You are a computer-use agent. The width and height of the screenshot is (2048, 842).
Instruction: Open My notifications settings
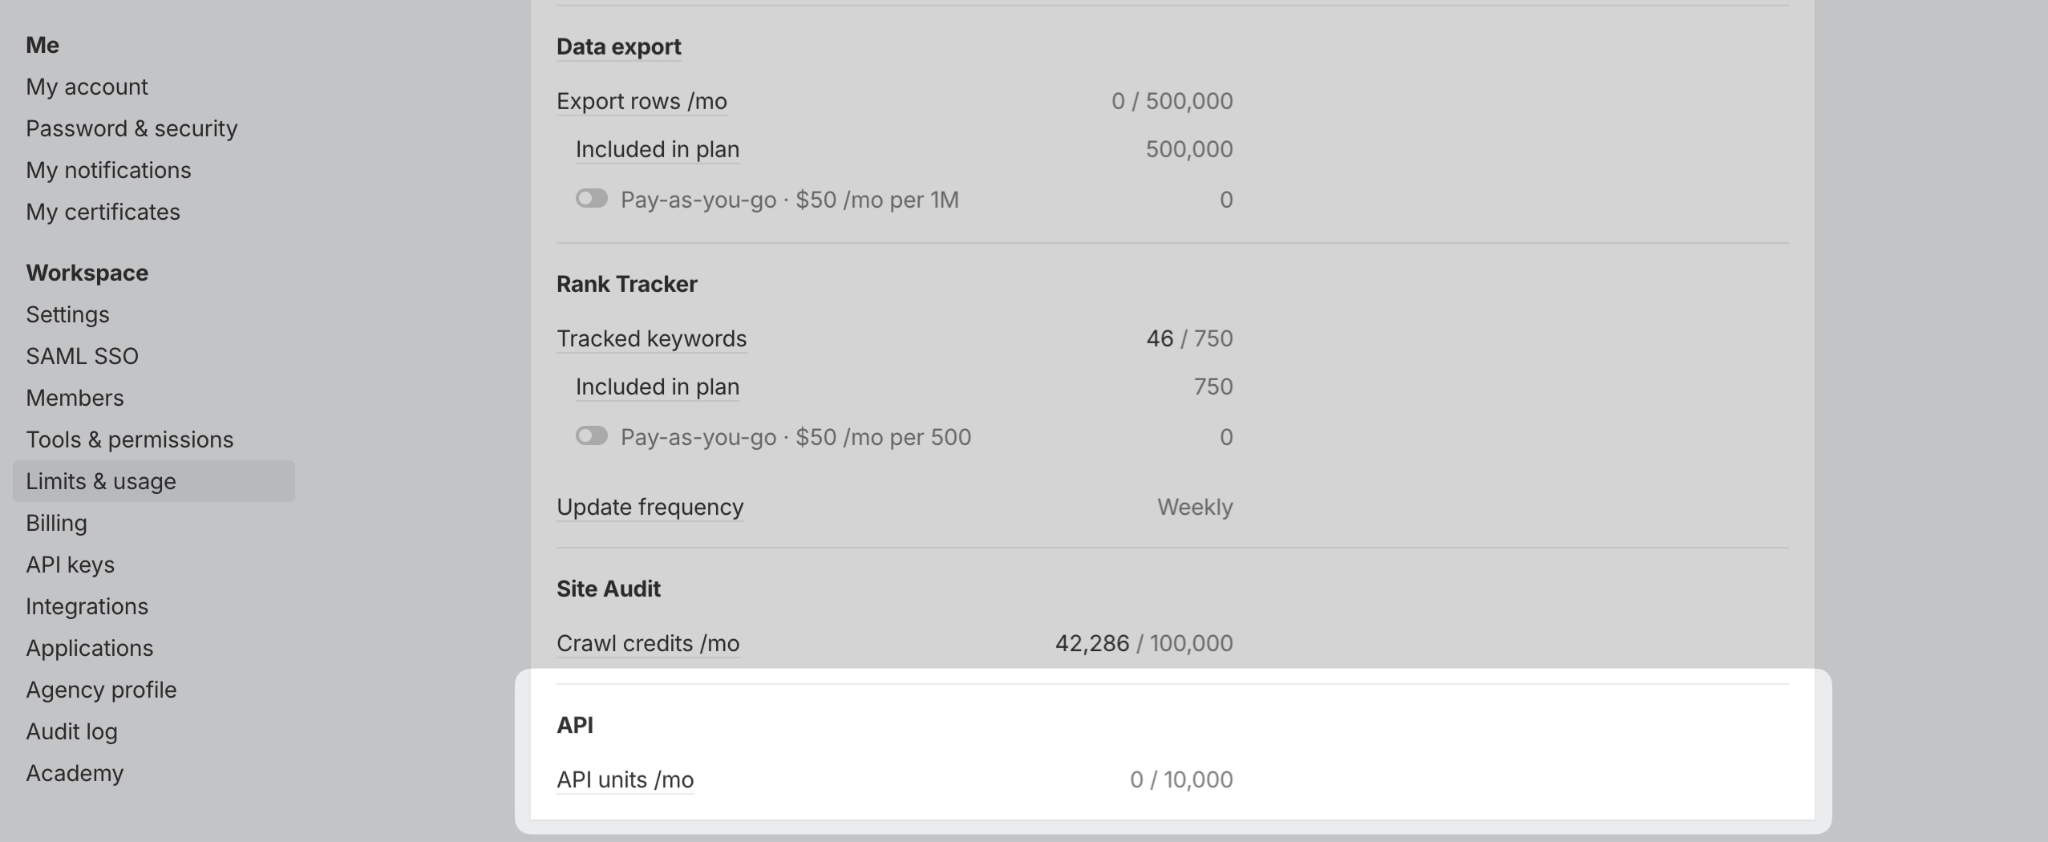[109, 170]
